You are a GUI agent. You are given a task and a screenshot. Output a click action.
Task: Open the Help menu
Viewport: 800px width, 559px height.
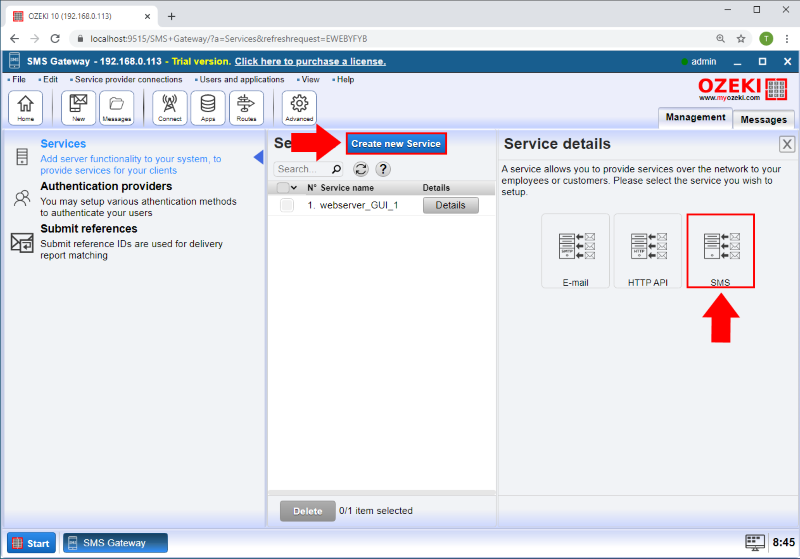tap(345, 80)
